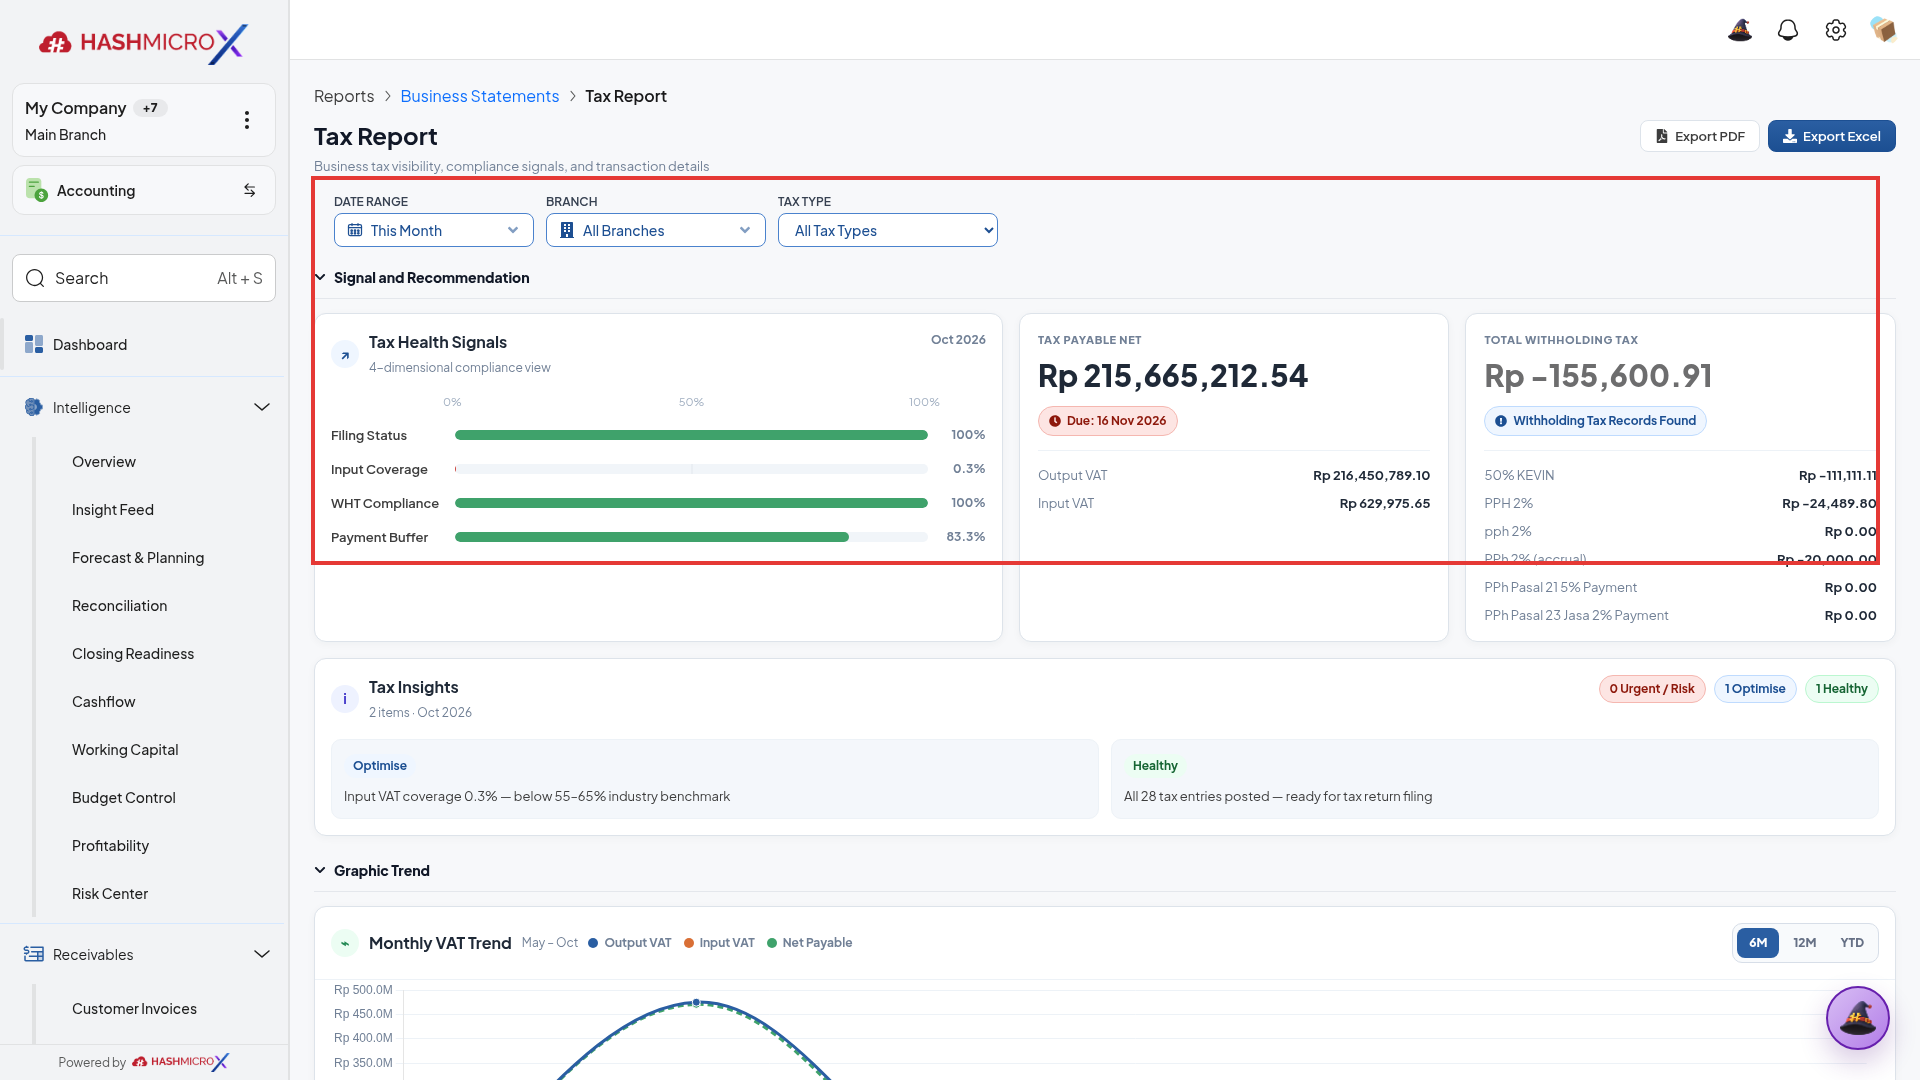This screenshot has width=1920, height=1080.
Task: Collapse the Signal and Recommendation section
Action: (x=320, y=277)
